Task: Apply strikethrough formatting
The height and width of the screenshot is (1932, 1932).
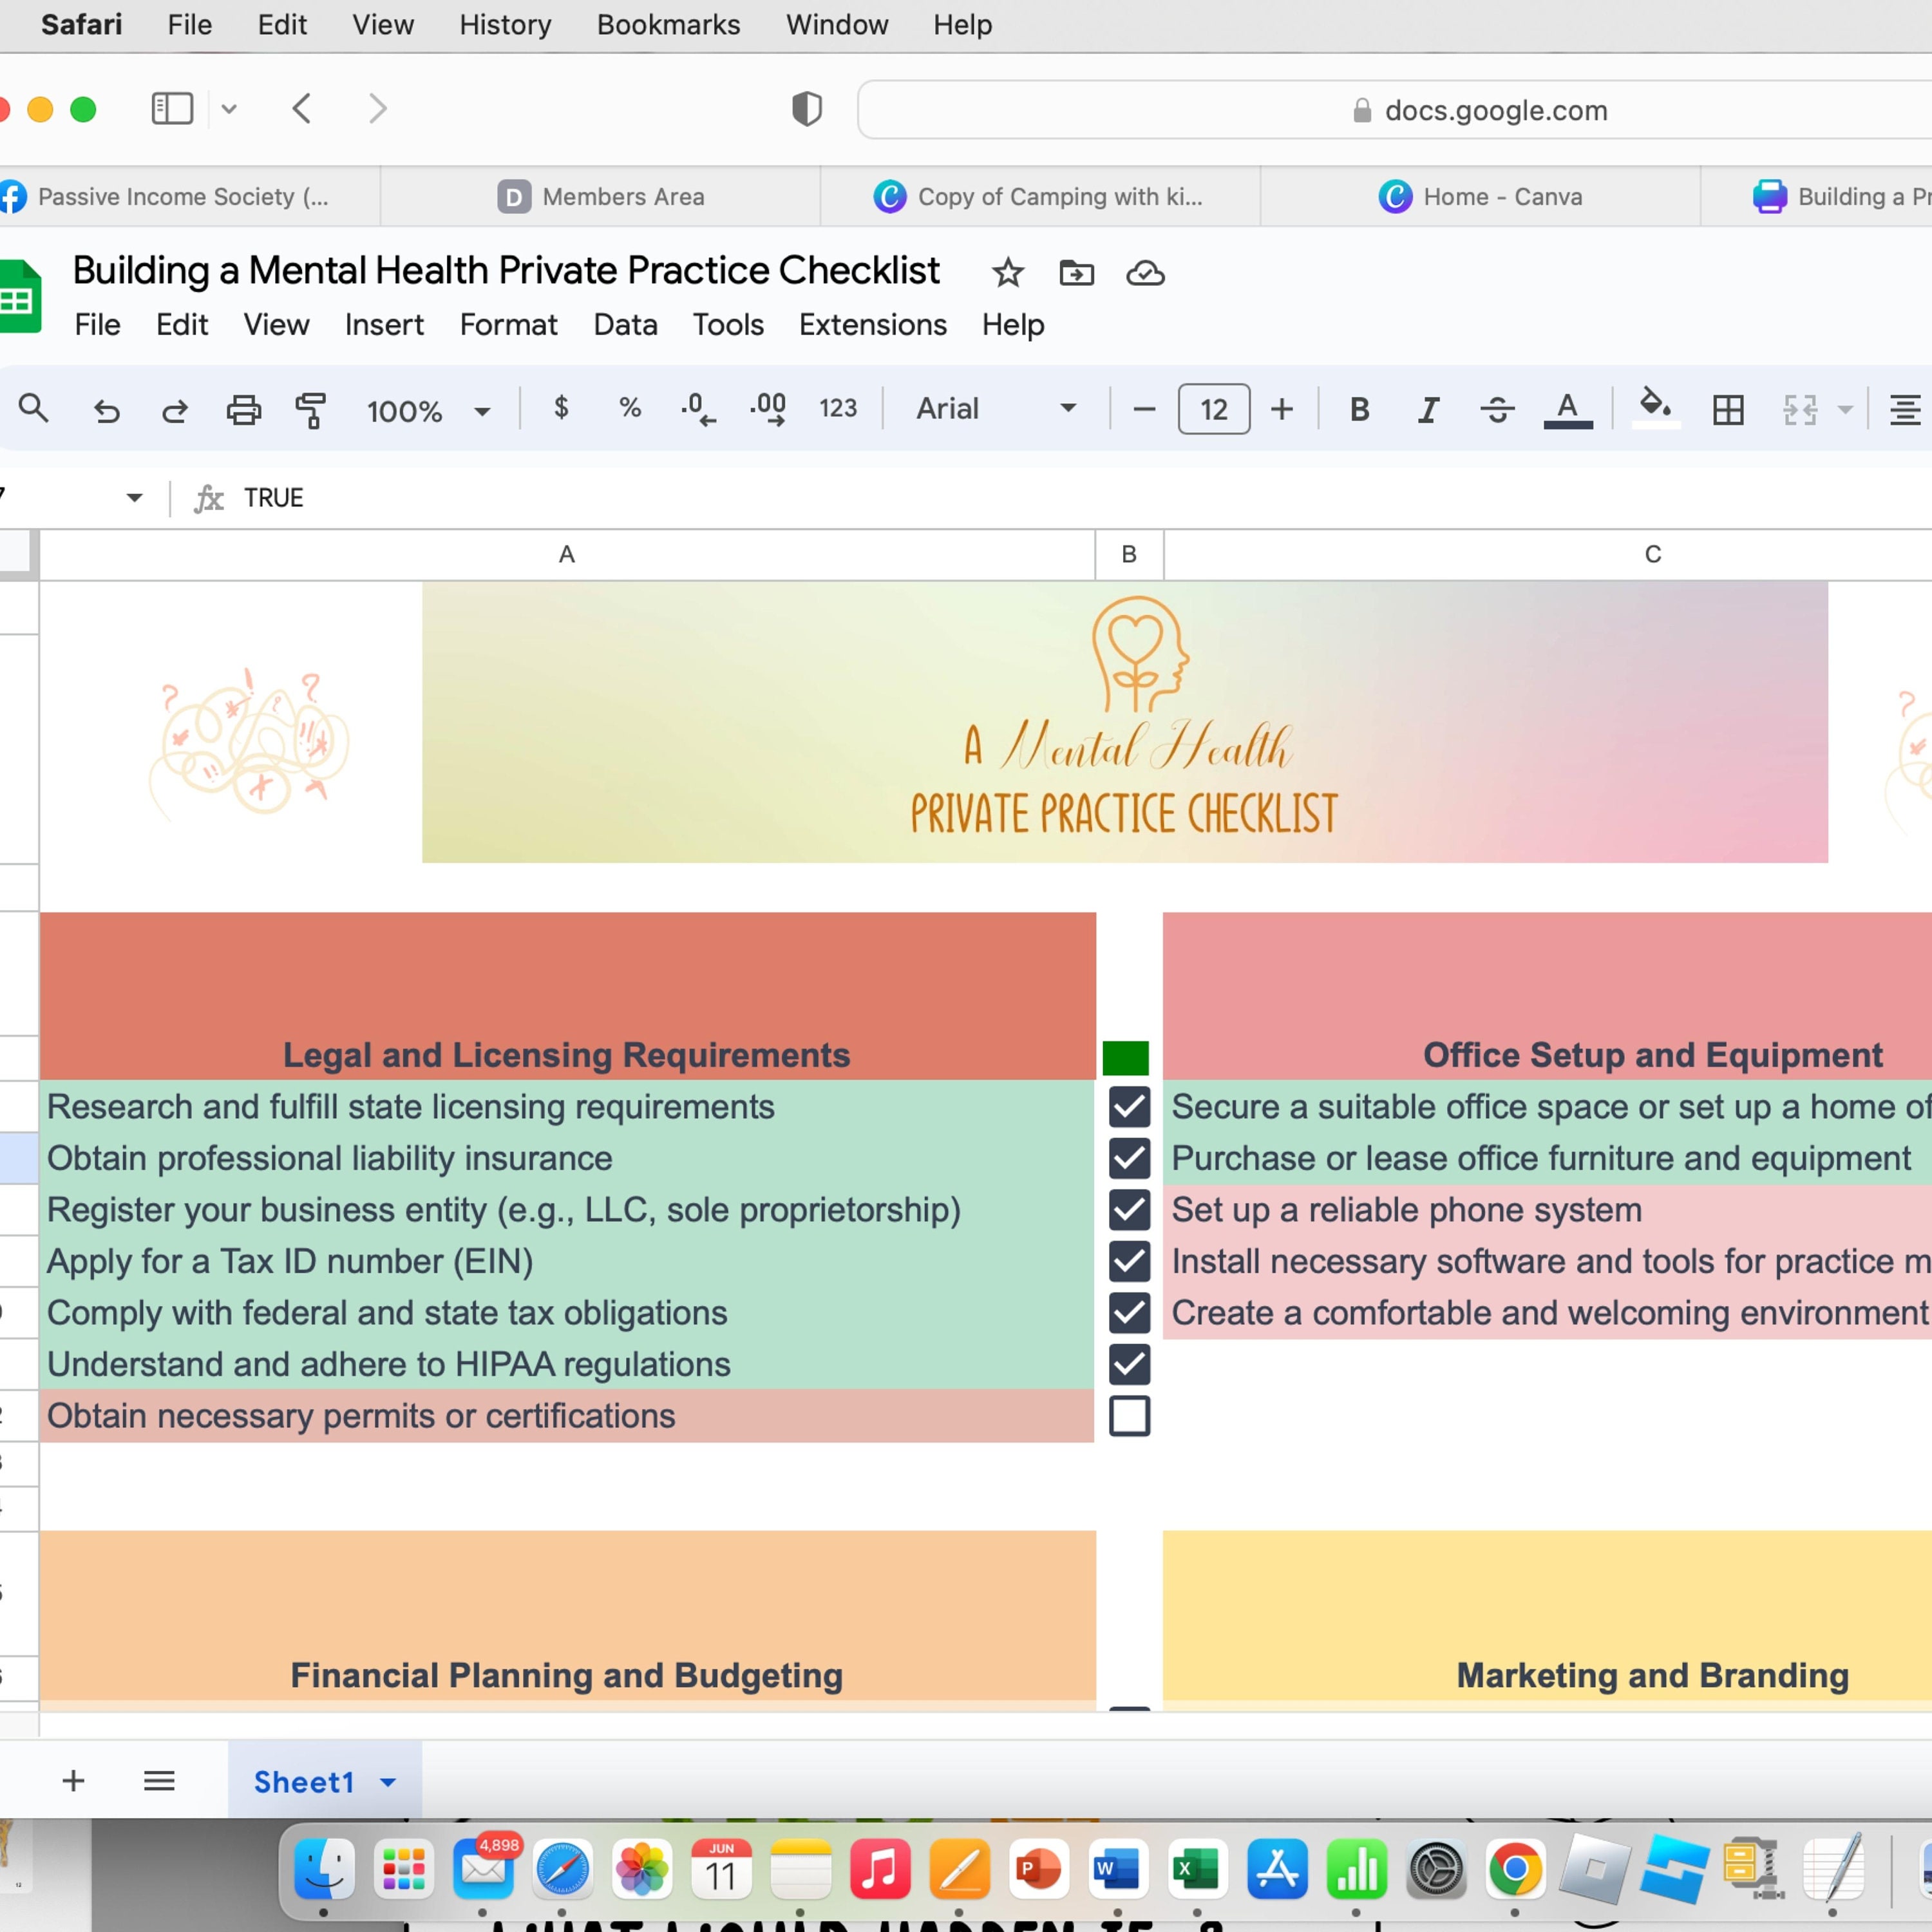Action: [x=1497, y=409]
